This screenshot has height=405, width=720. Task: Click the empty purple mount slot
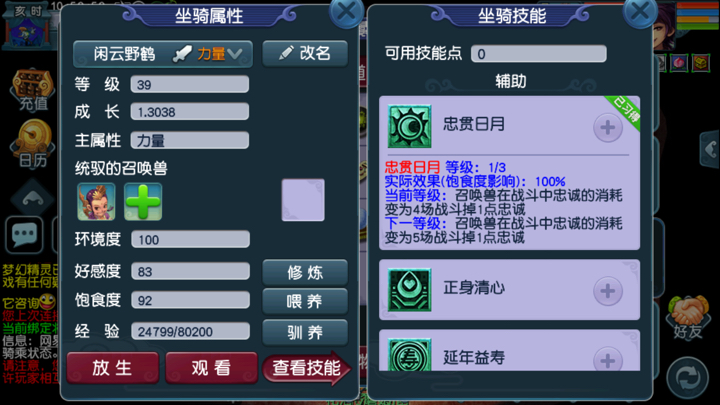(303, 200)
